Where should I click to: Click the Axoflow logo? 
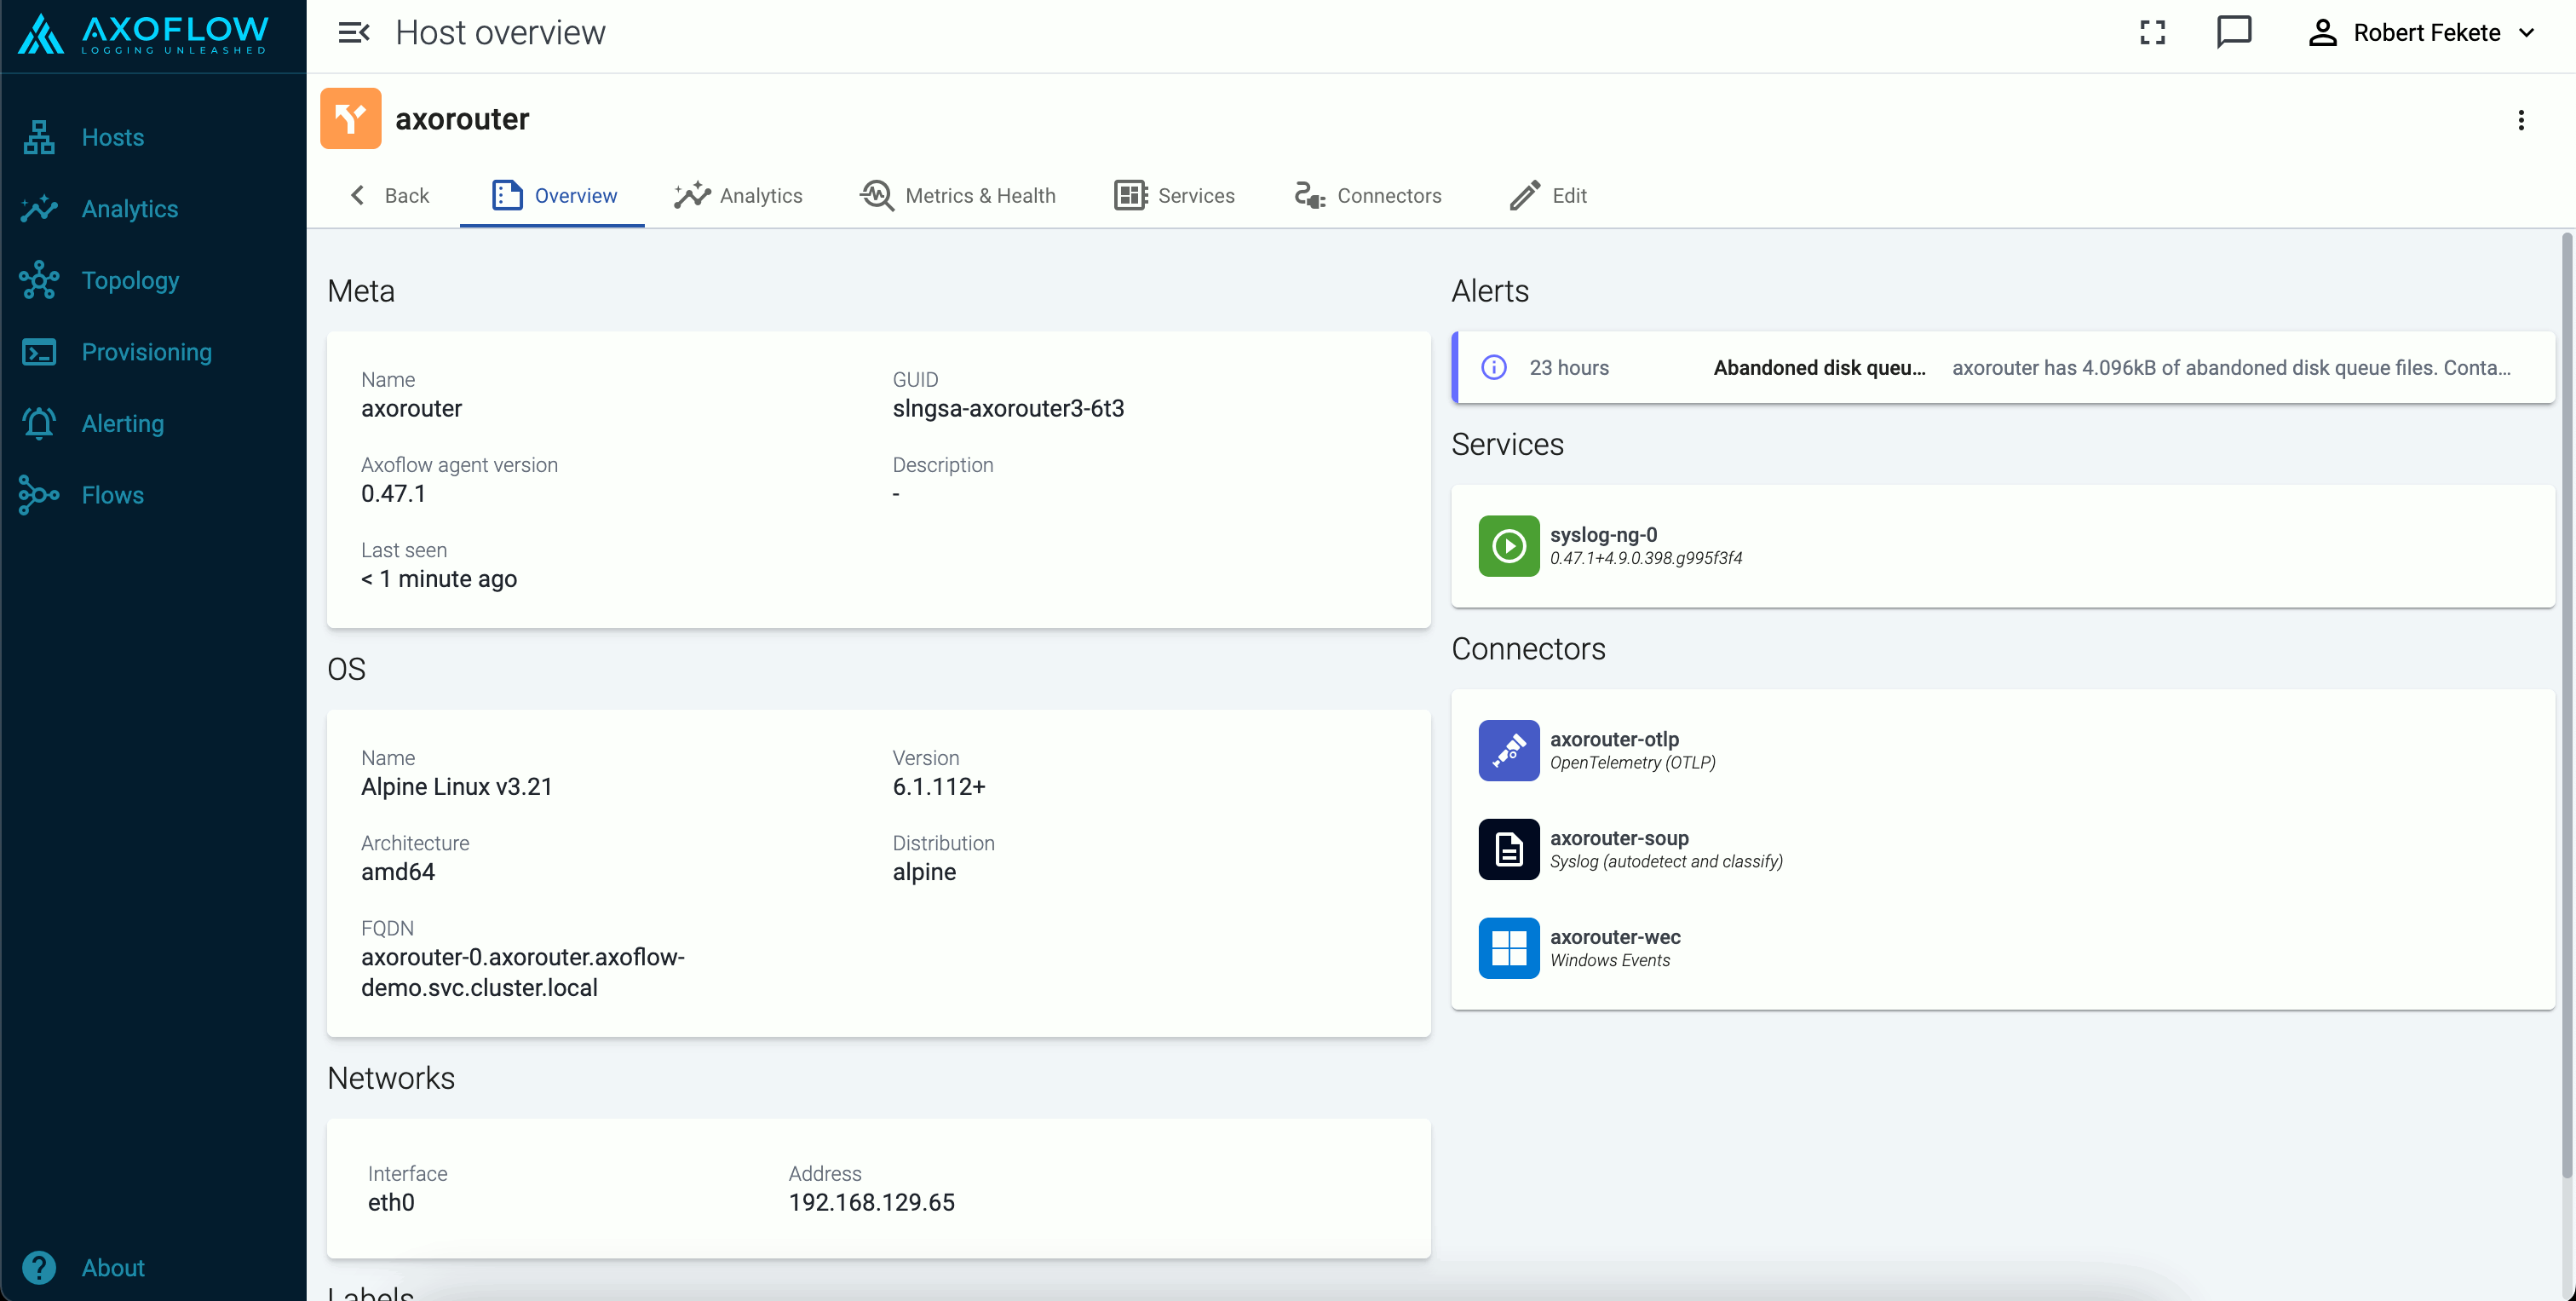143,35
